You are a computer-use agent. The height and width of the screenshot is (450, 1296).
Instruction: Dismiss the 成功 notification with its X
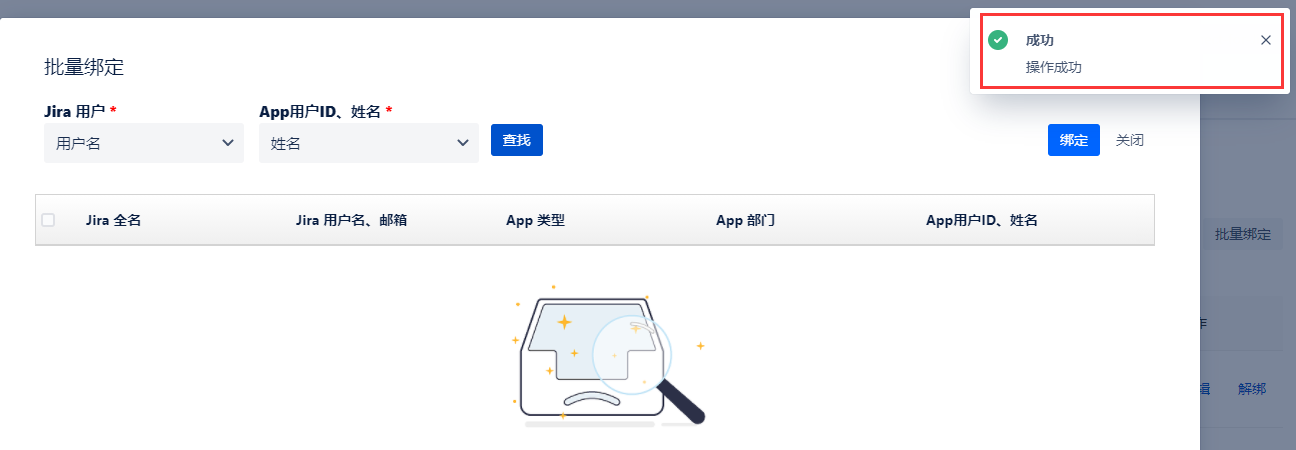click(x=1266, y=40)
